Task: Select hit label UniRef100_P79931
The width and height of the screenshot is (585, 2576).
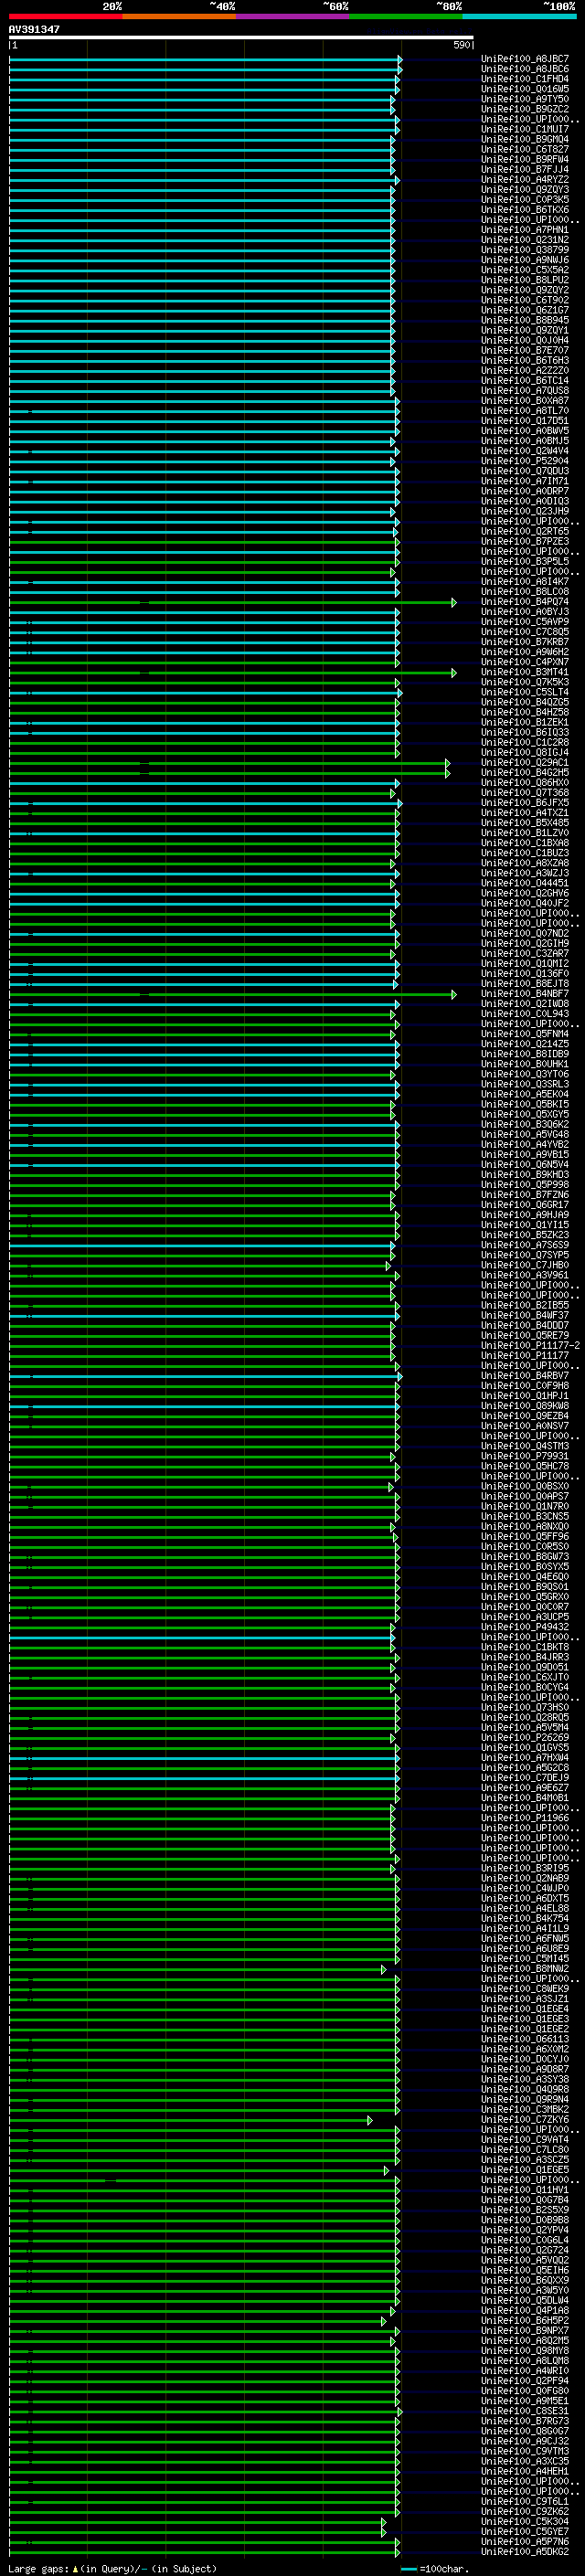Action: pos(525,1457)
